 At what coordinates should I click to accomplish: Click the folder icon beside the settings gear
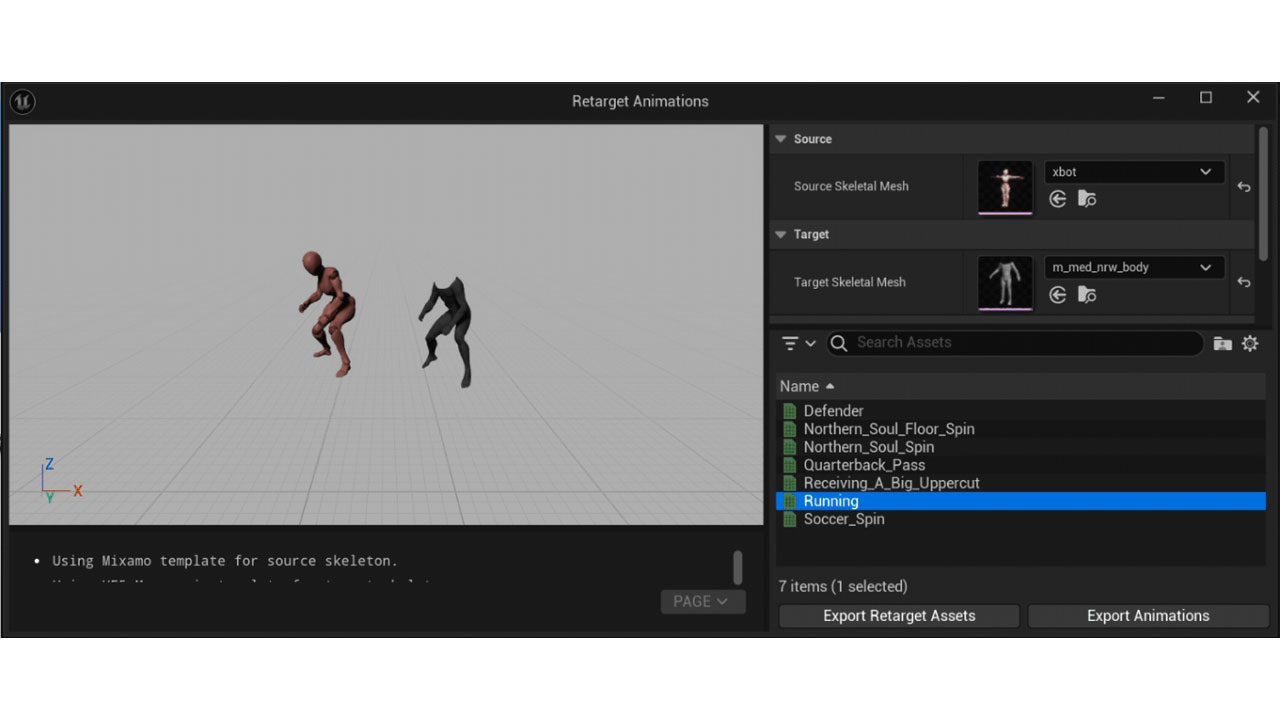pyautogui.click(x=1222, y=343)
